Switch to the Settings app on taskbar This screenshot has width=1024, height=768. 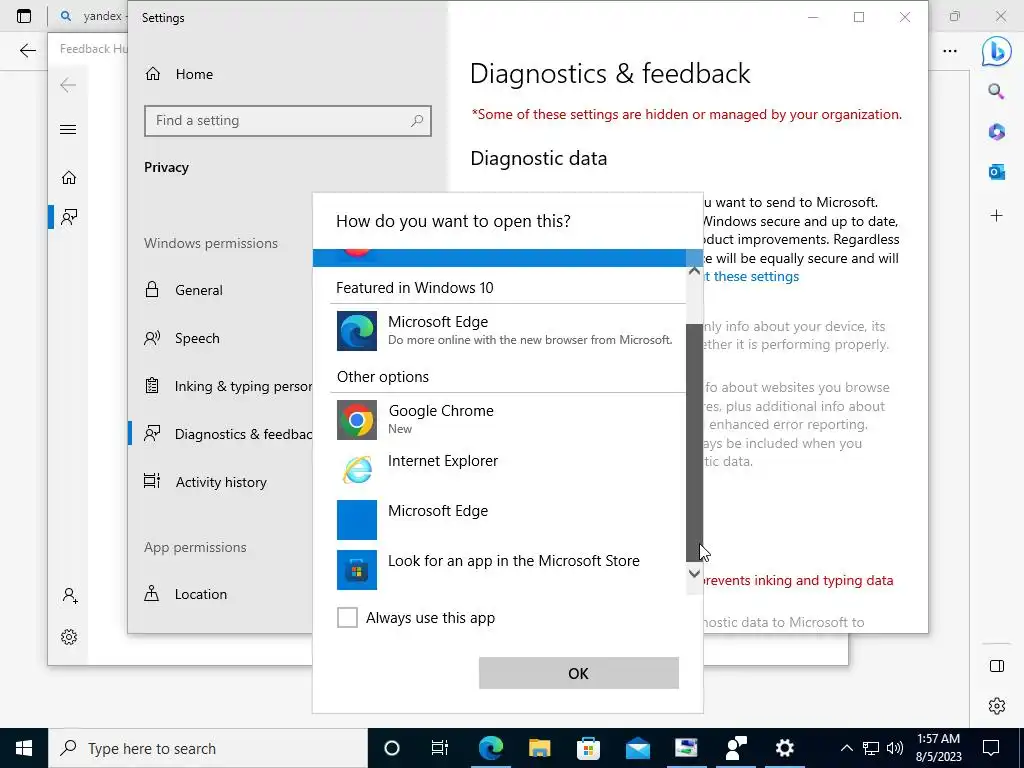click(x=784, y=748)
